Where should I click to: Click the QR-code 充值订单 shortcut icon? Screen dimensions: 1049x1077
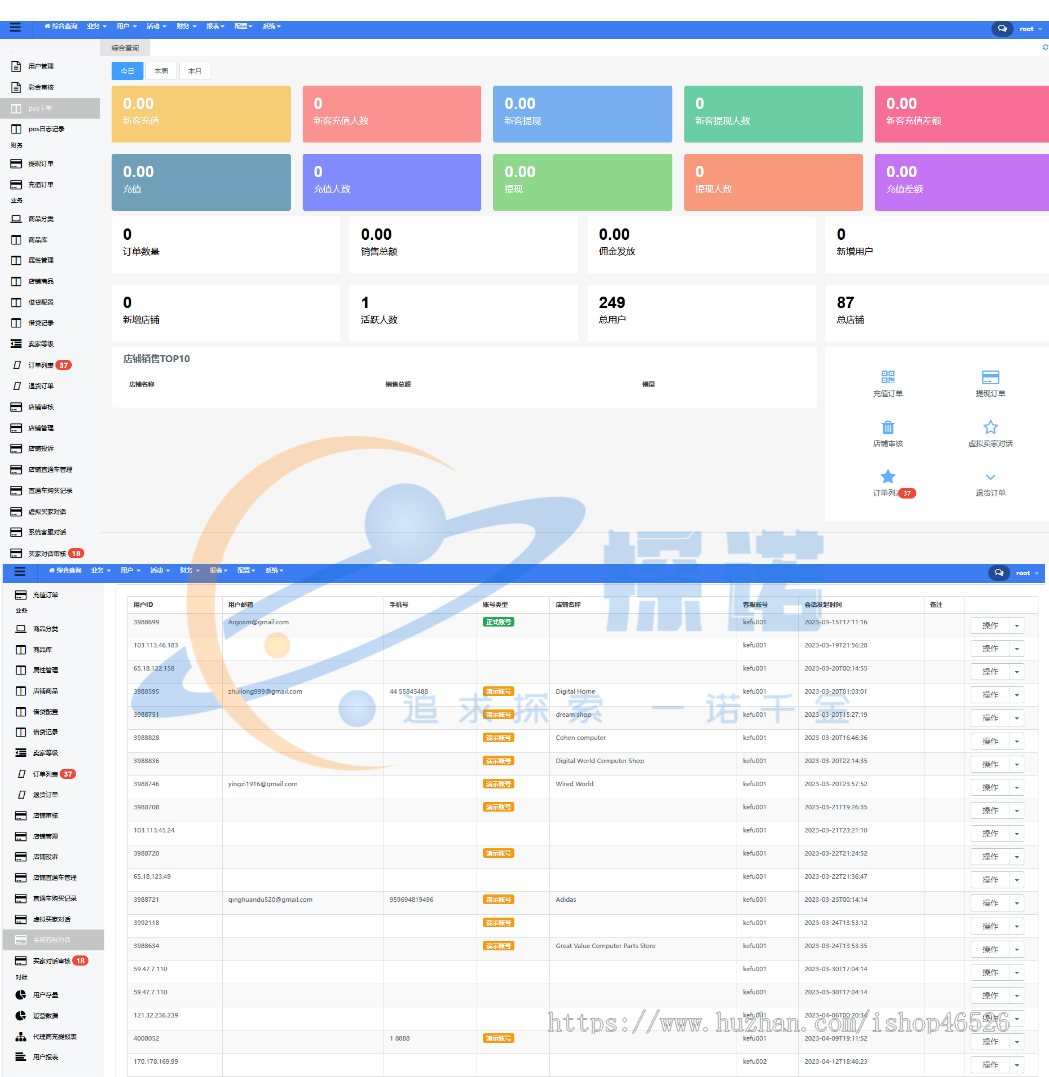pyautogui.click(x=888, y=377)
